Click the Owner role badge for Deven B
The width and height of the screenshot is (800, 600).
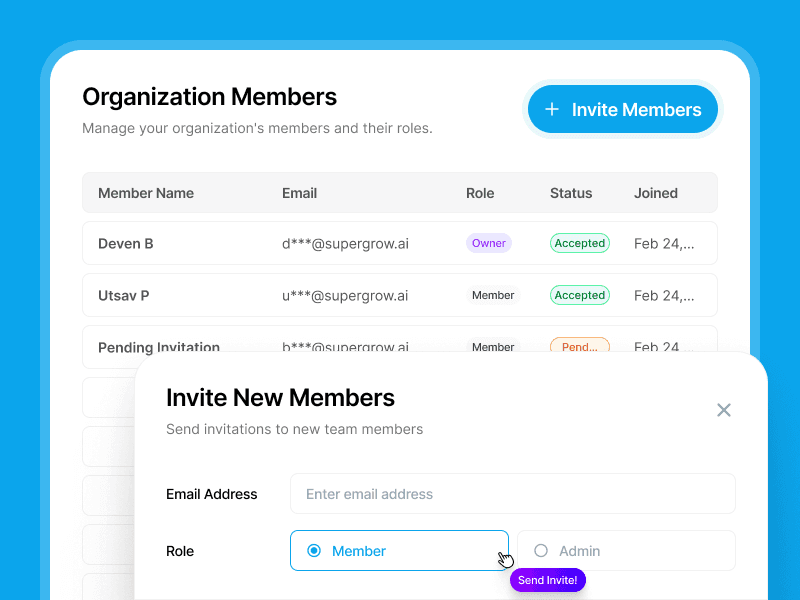[488, 242]
